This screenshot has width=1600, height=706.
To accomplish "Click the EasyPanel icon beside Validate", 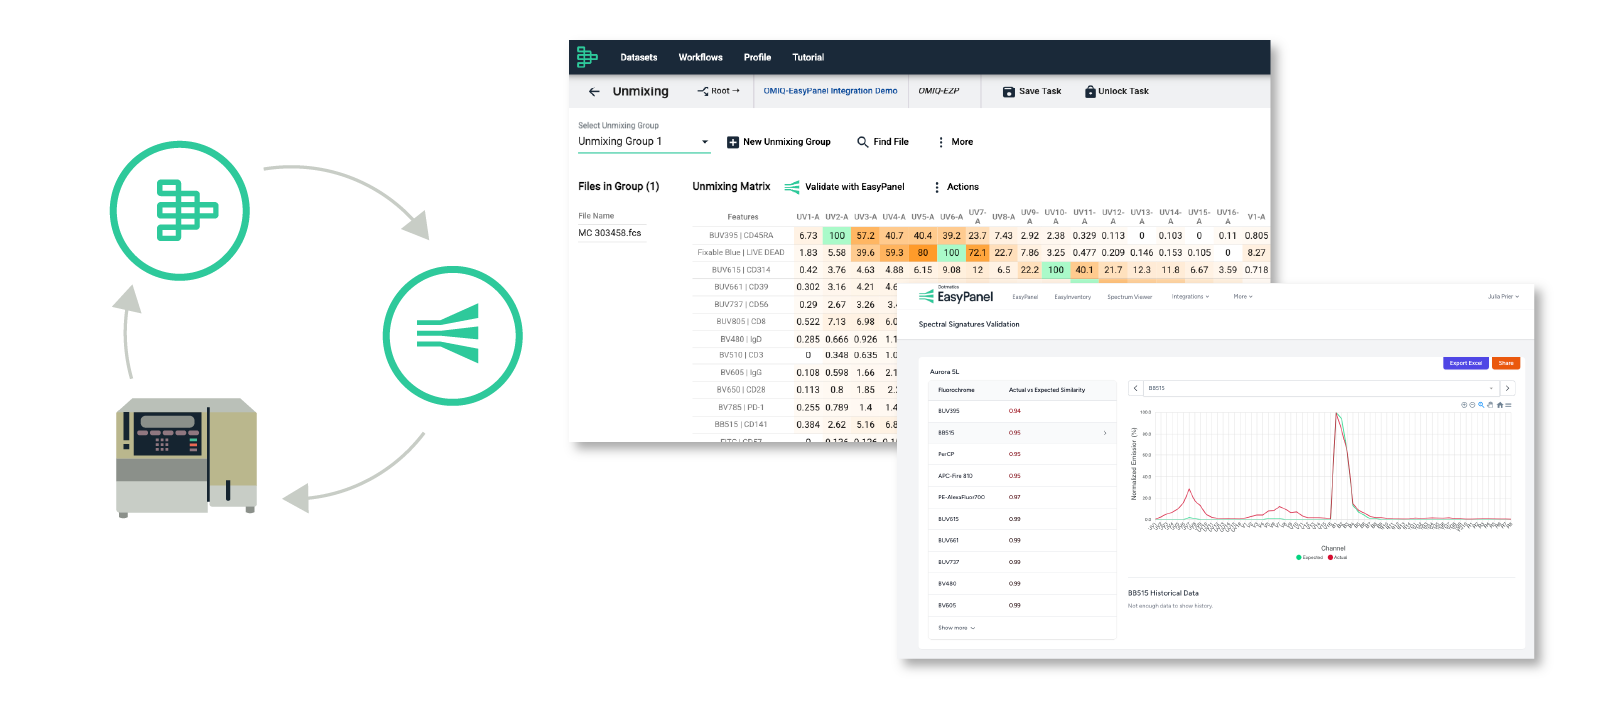I will (792, 187).
